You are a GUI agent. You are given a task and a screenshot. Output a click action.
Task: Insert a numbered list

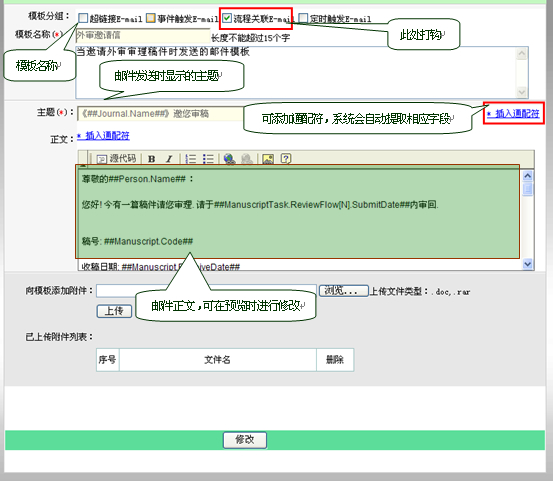point(191,159)
